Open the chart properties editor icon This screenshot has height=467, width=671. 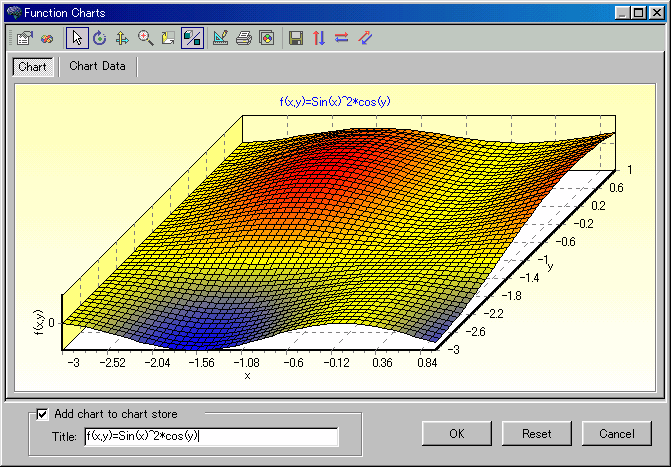(25, 39)
